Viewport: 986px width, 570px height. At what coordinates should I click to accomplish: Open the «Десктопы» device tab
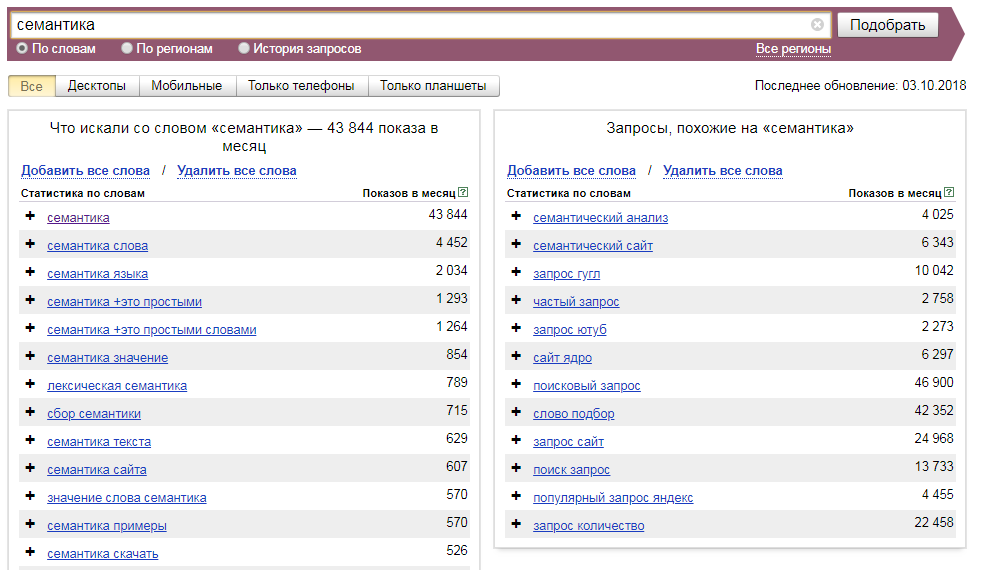tap(97, 86)
